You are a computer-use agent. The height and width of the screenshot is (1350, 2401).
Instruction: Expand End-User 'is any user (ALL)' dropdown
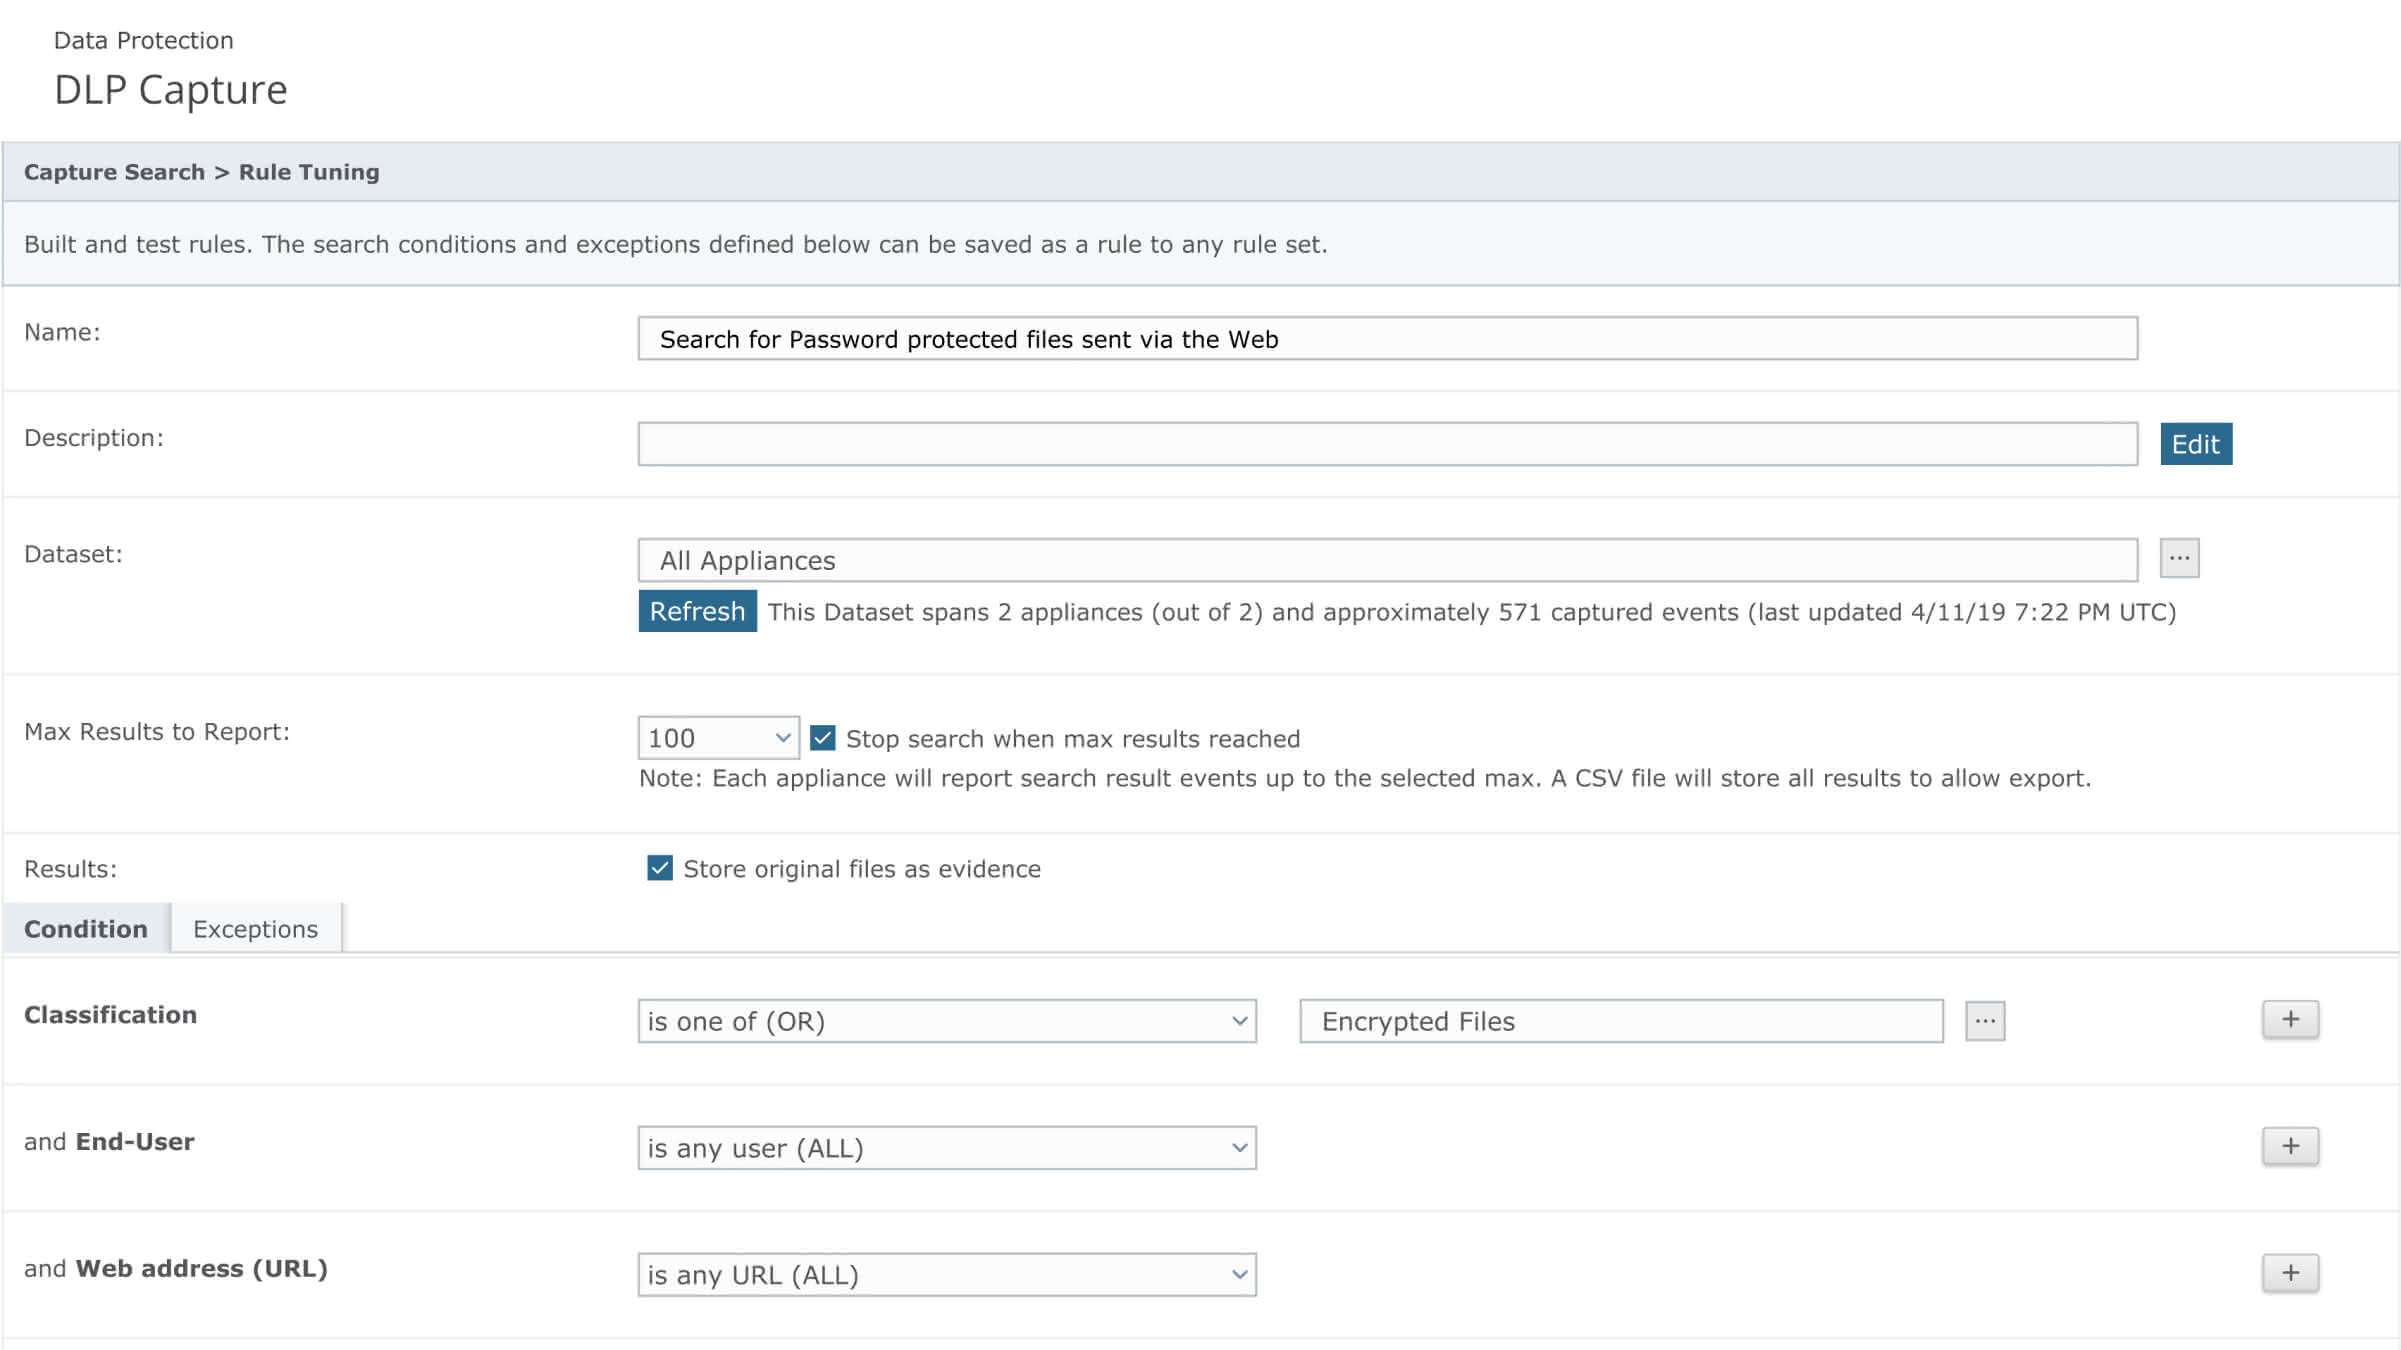point(946,1148)
